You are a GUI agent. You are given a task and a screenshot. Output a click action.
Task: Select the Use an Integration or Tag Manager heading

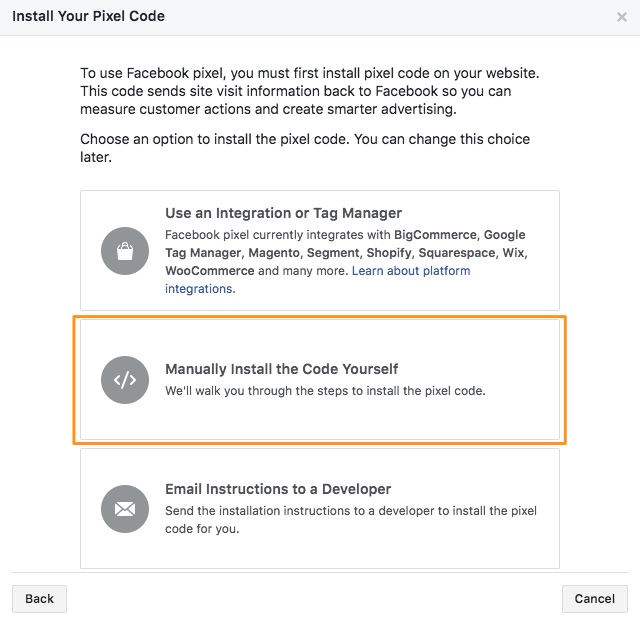coord(283,213)
